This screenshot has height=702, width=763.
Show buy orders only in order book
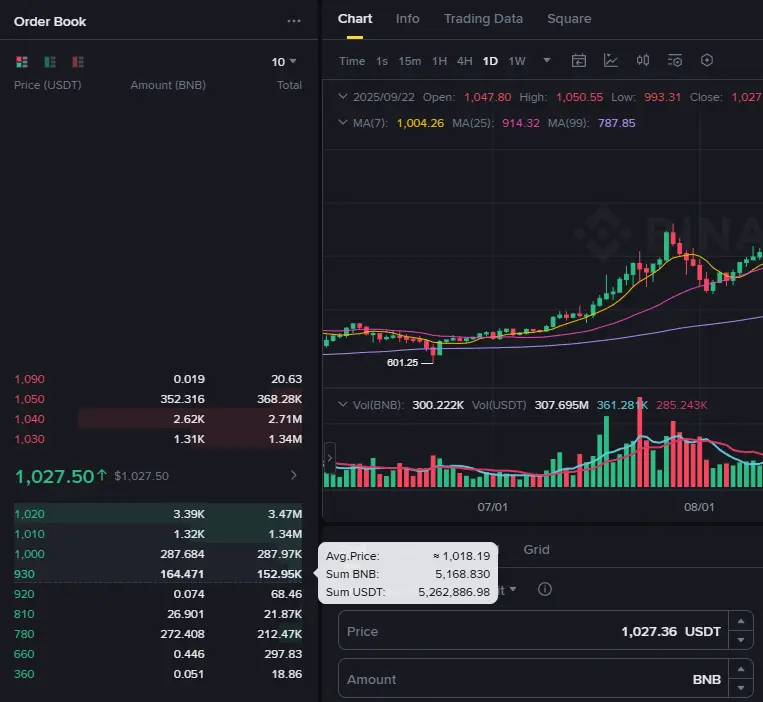[49, 62]
